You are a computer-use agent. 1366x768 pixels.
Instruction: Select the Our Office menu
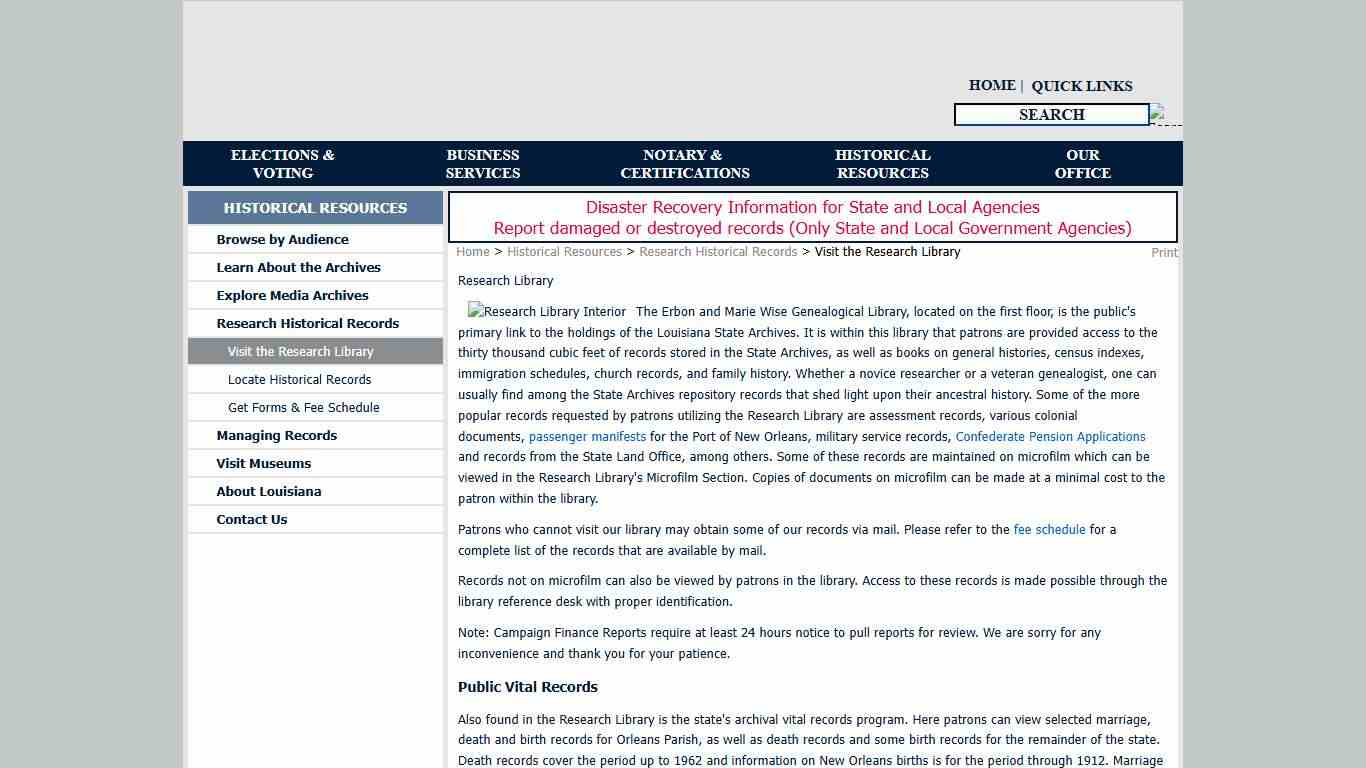tap(1082, 164)
